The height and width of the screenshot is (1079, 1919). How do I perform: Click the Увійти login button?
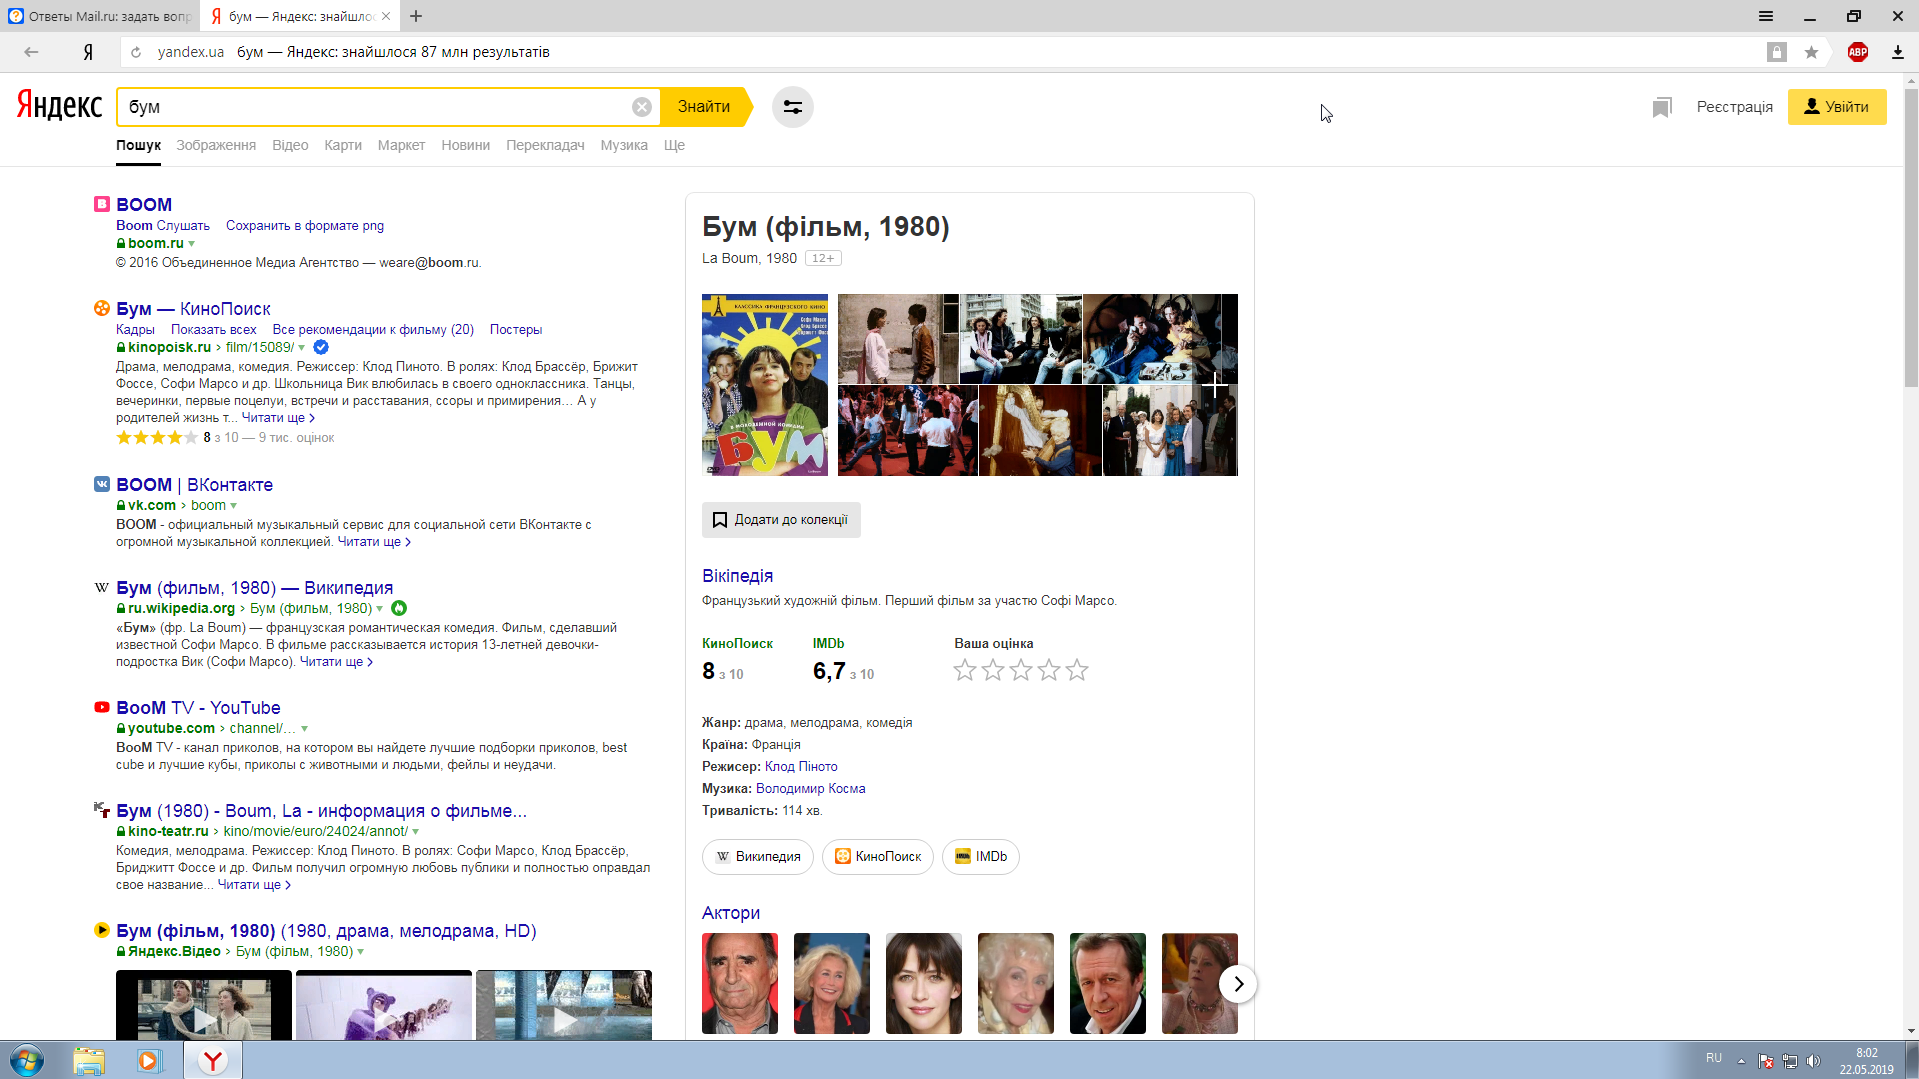1836,107
